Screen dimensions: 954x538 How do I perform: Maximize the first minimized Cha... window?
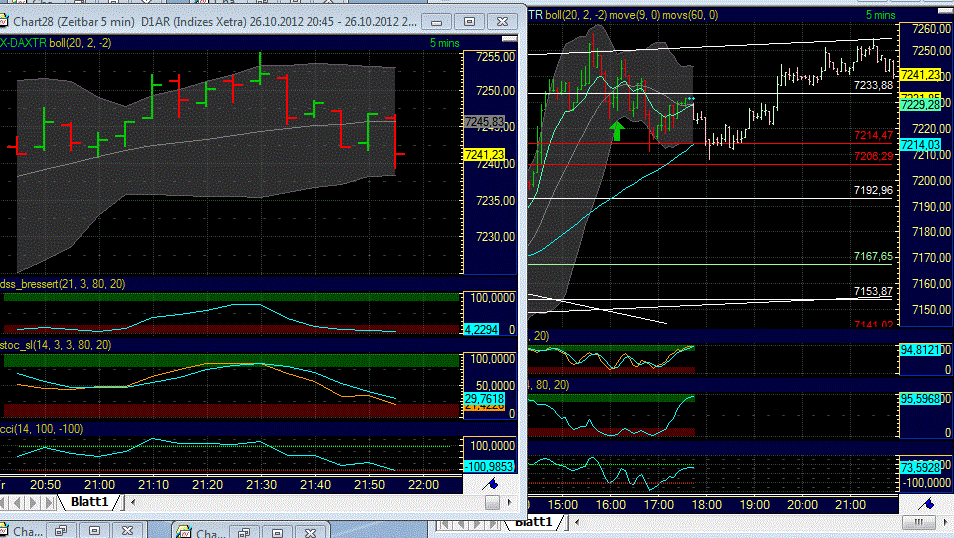[x=94, y=531]
